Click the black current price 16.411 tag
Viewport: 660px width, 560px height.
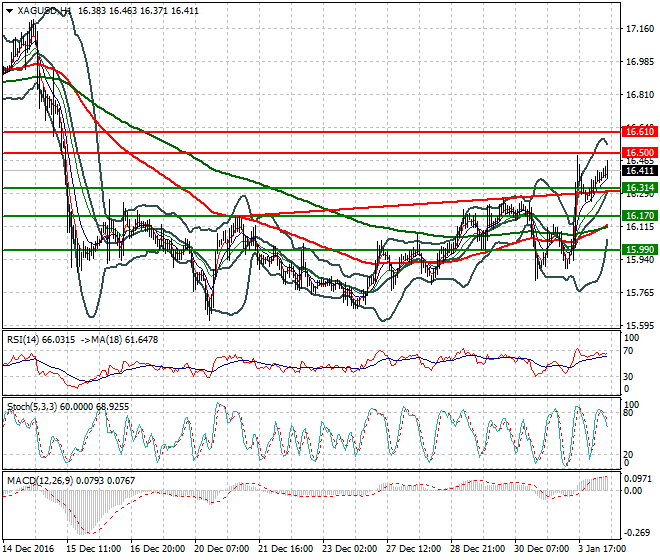coord(639,171)
